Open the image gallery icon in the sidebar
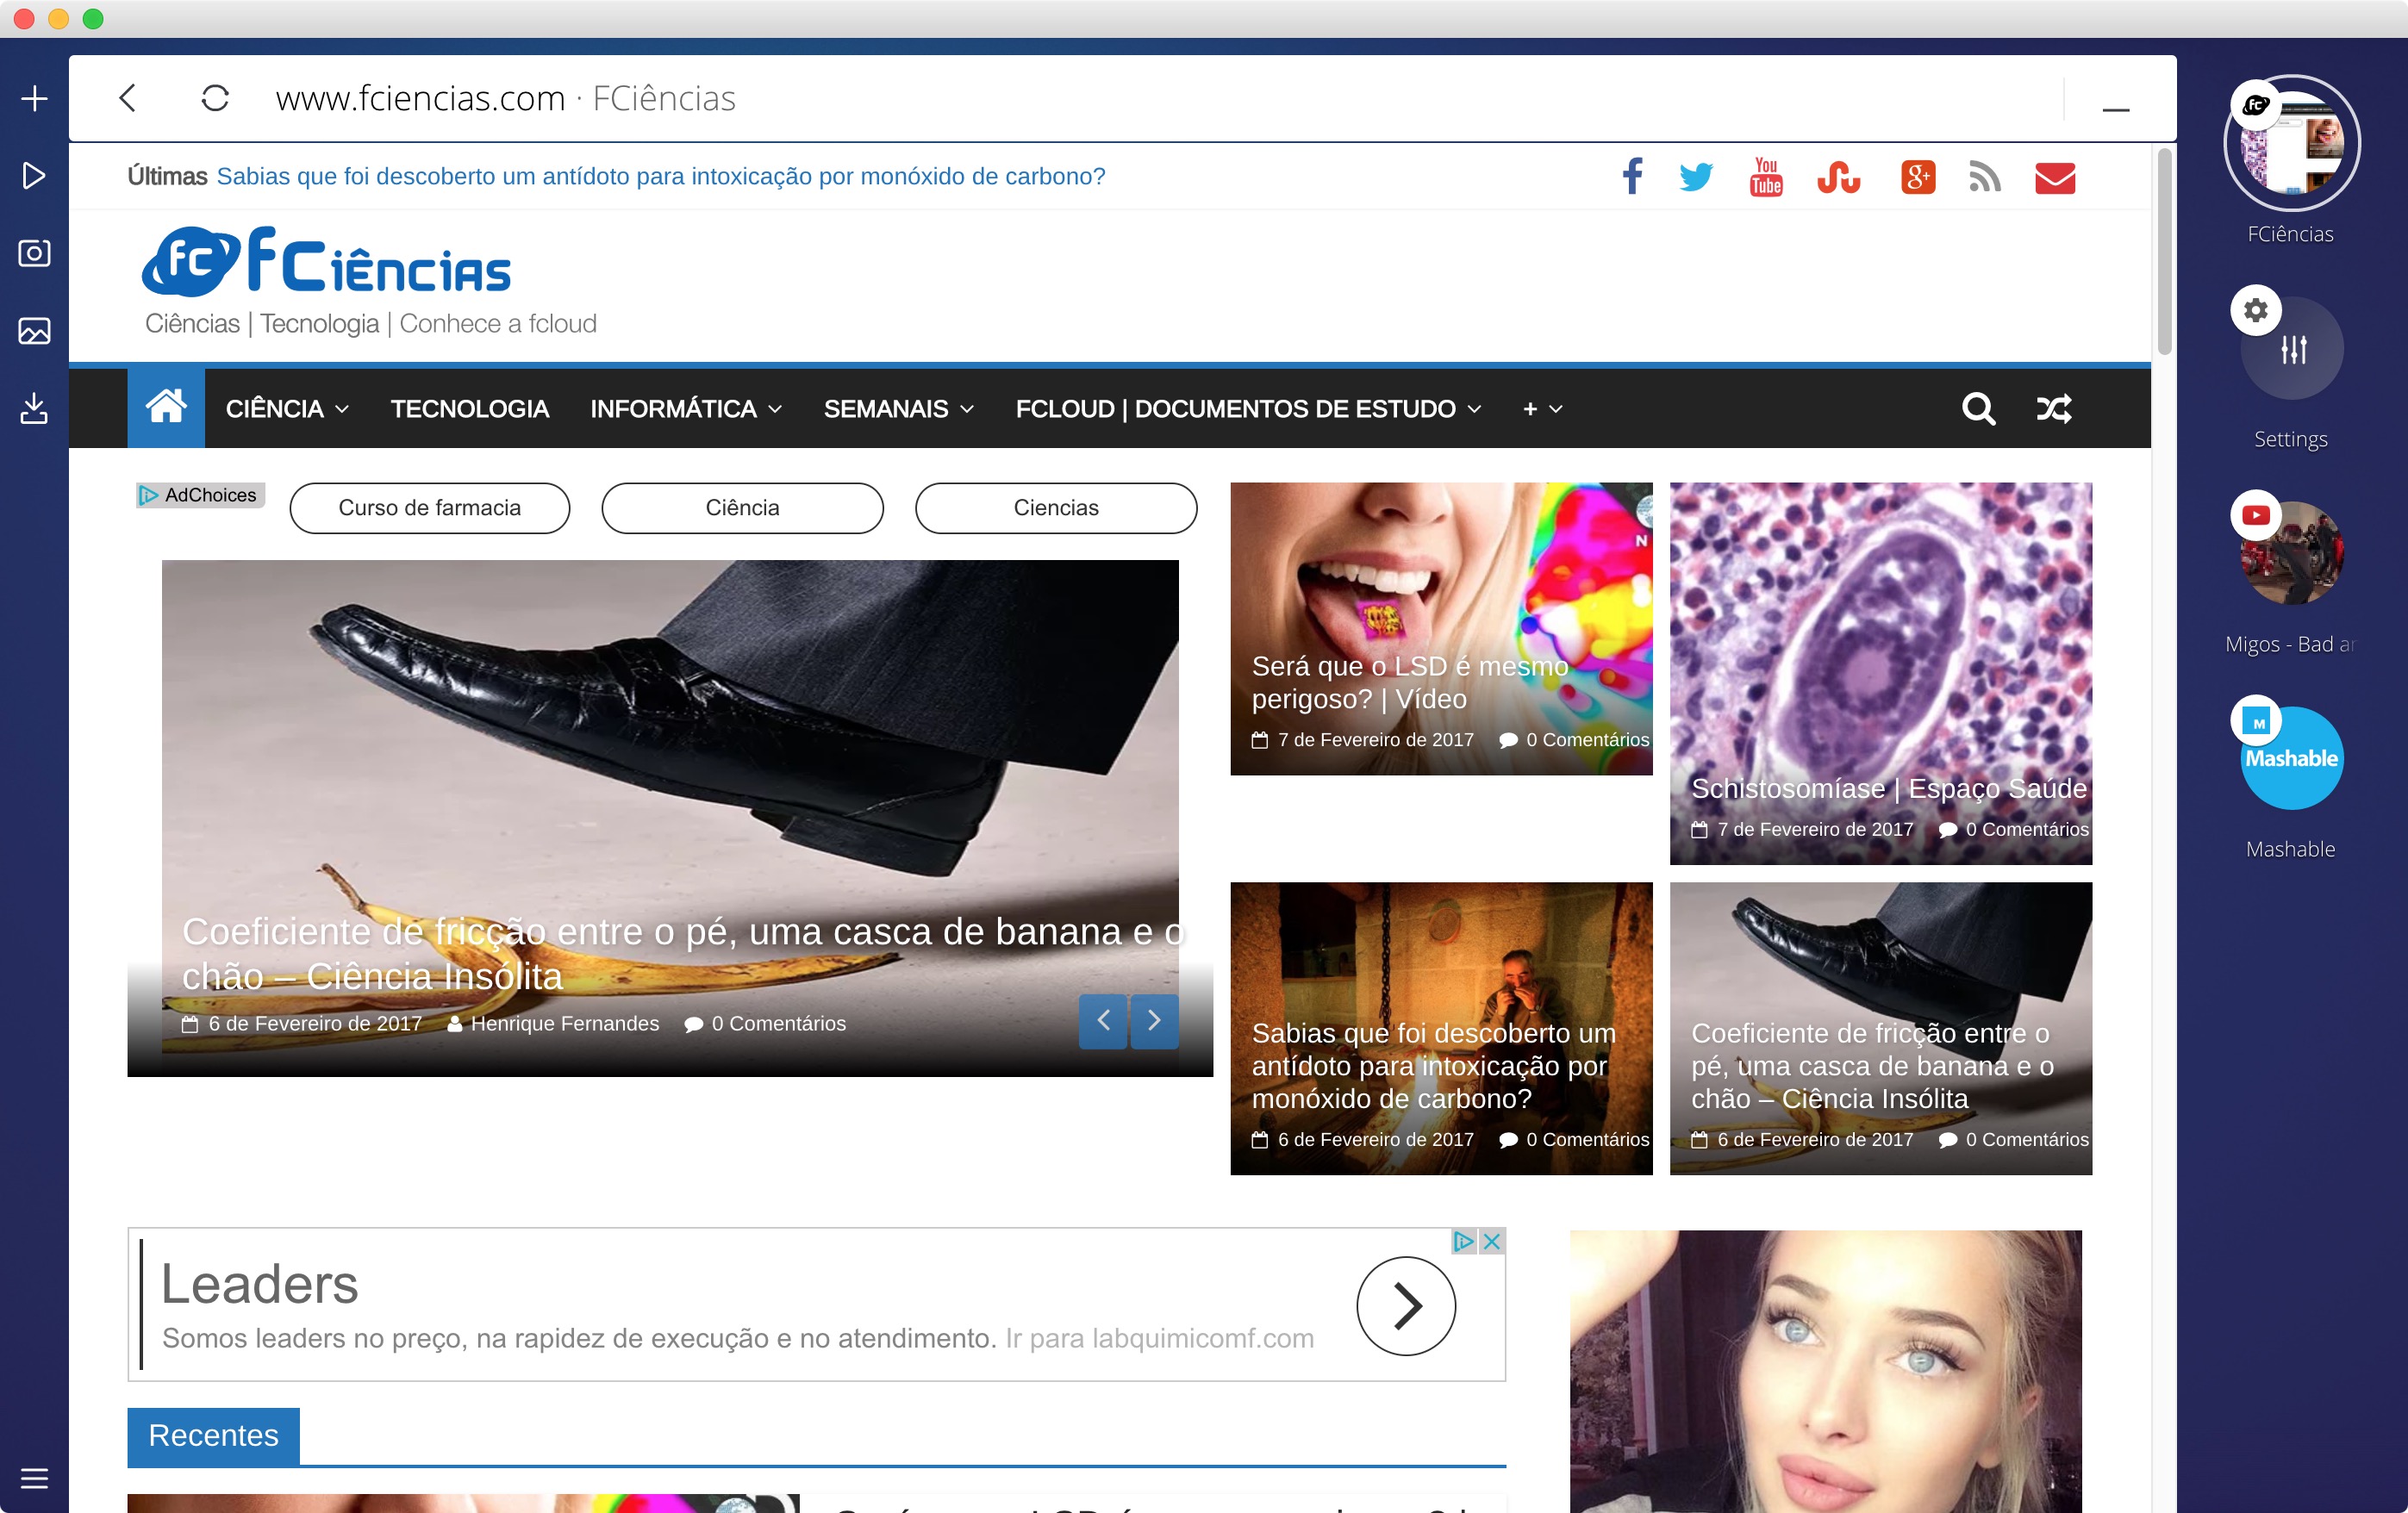The width and height of the screenshot is (2408, 1513). pos(34,331)
